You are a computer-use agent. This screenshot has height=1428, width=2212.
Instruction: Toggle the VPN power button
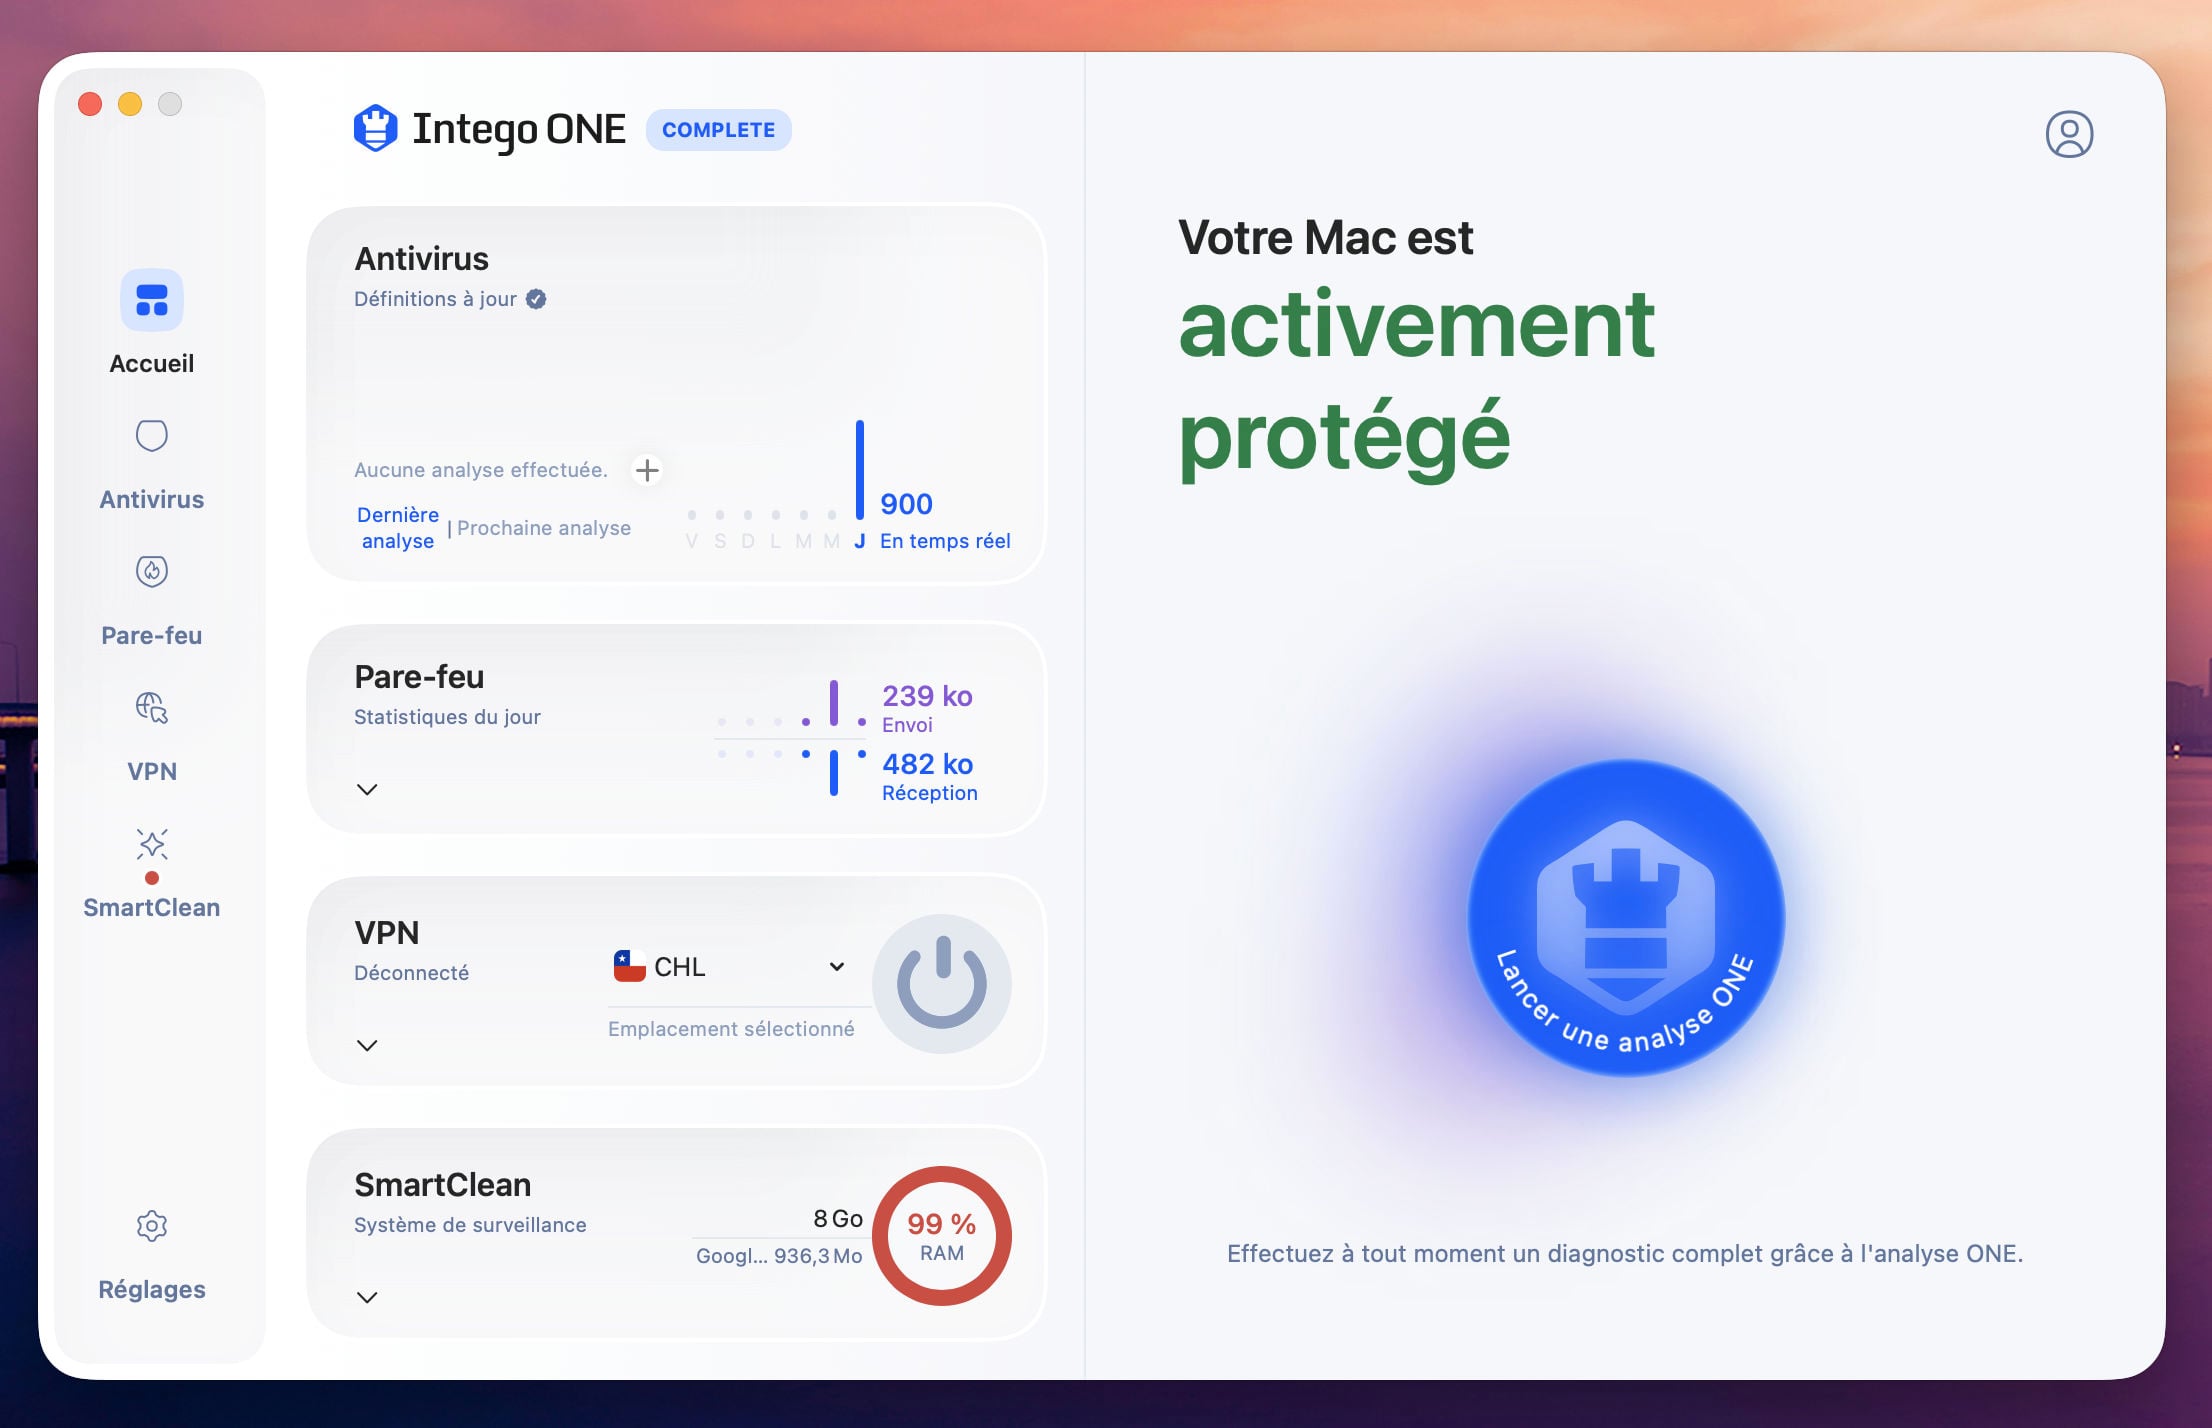pos(942,983)
